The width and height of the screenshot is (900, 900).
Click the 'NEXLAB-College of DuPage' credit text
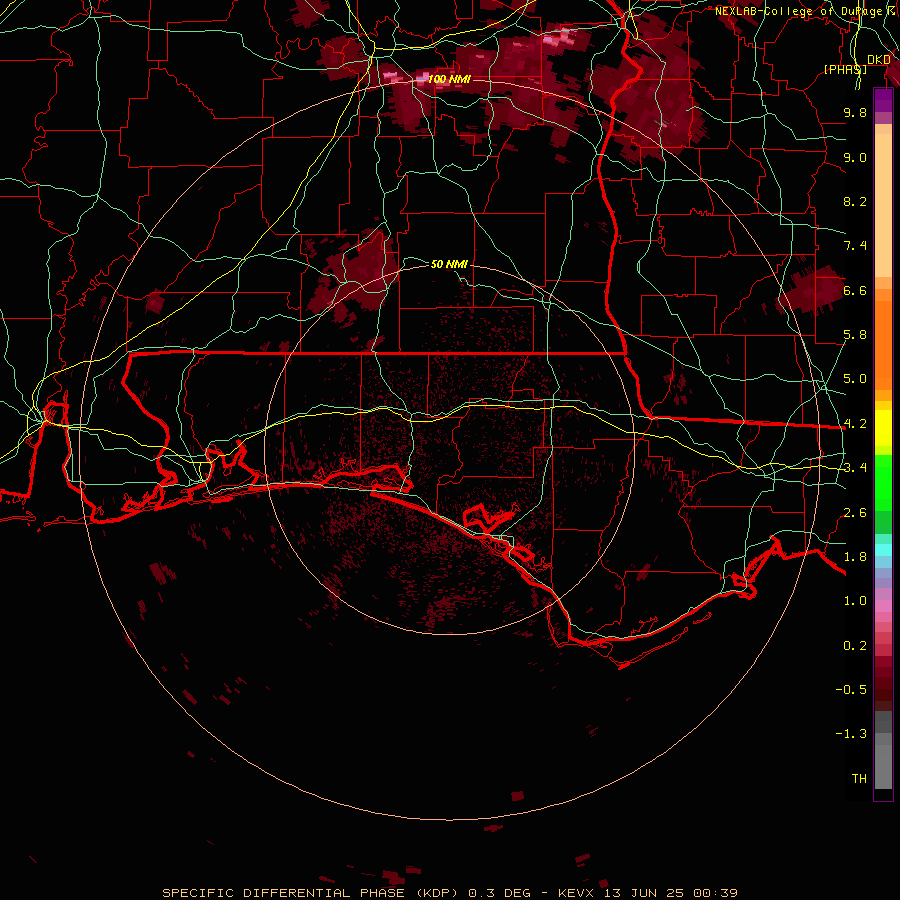[x=799, y=11]
